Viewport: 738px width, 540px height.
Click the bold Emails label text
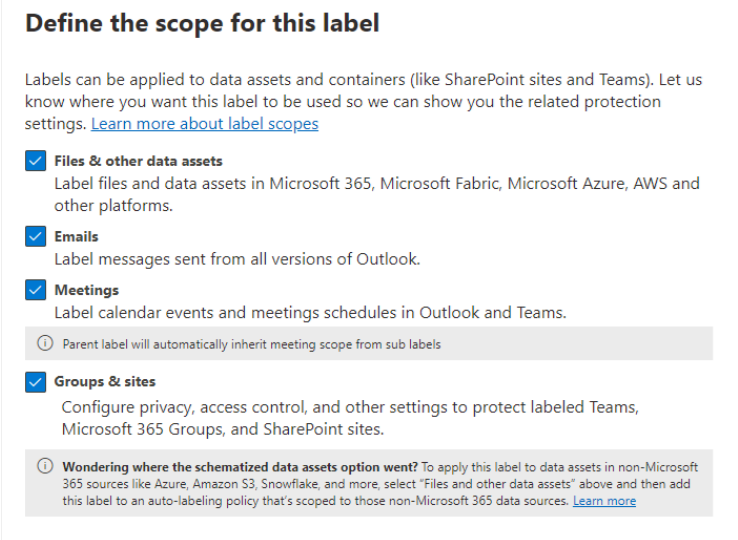(76, 237)
